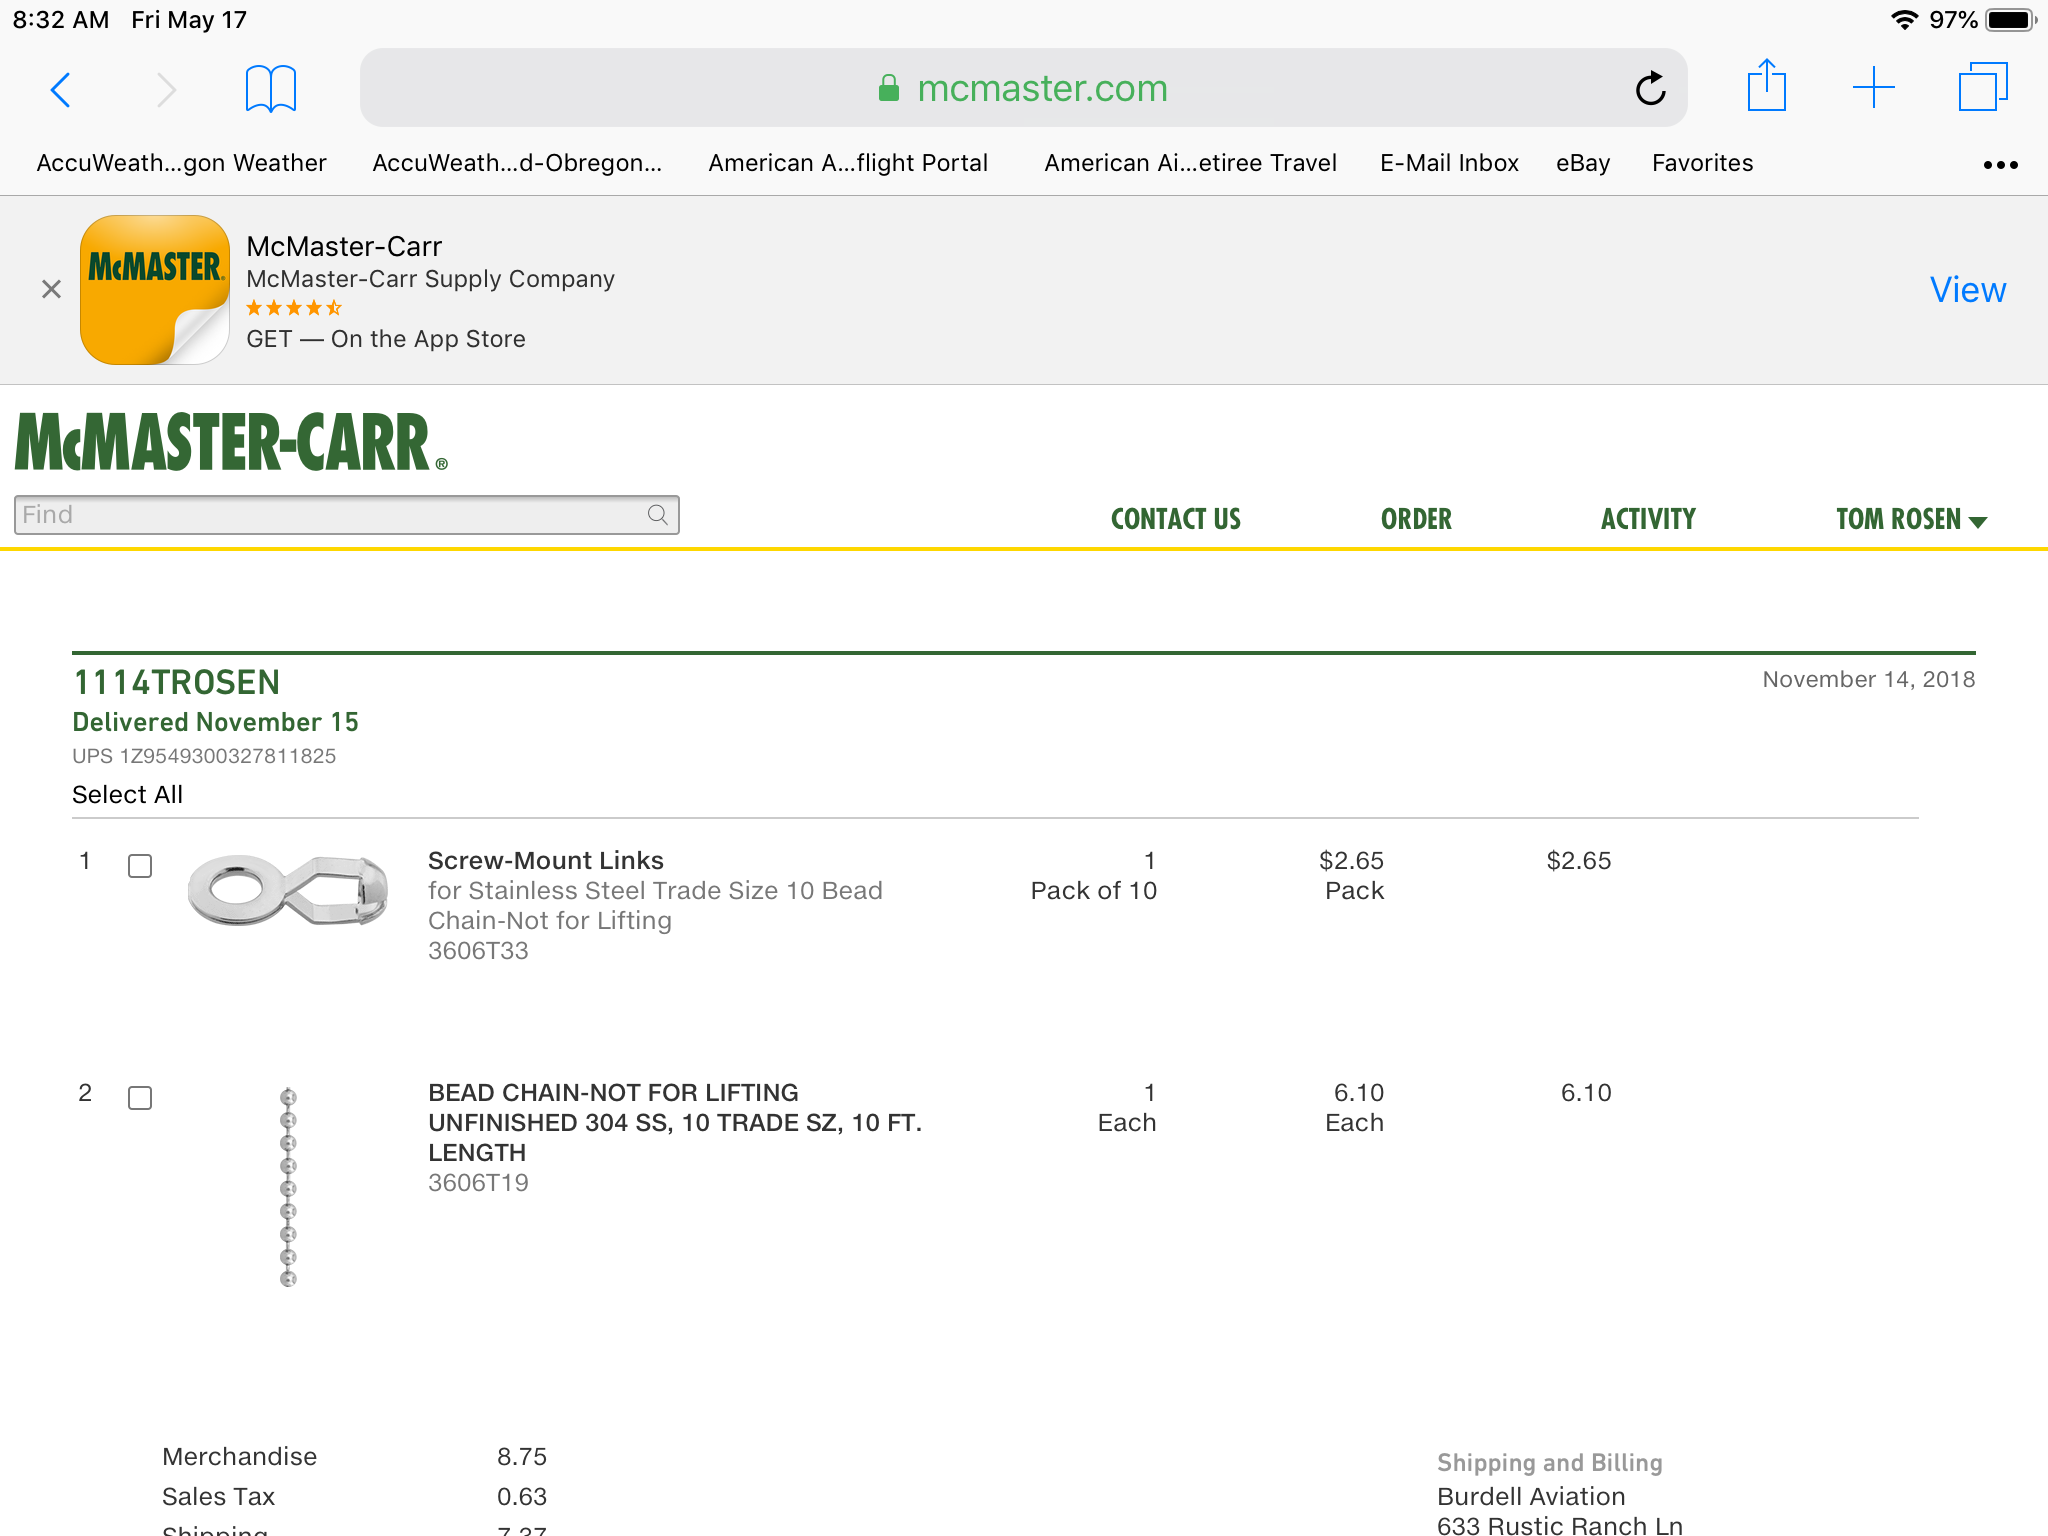The width and height of the screenshot is (2048, 1536).
Task: Open the ORDER menu item
Action: click(1416, 520)
